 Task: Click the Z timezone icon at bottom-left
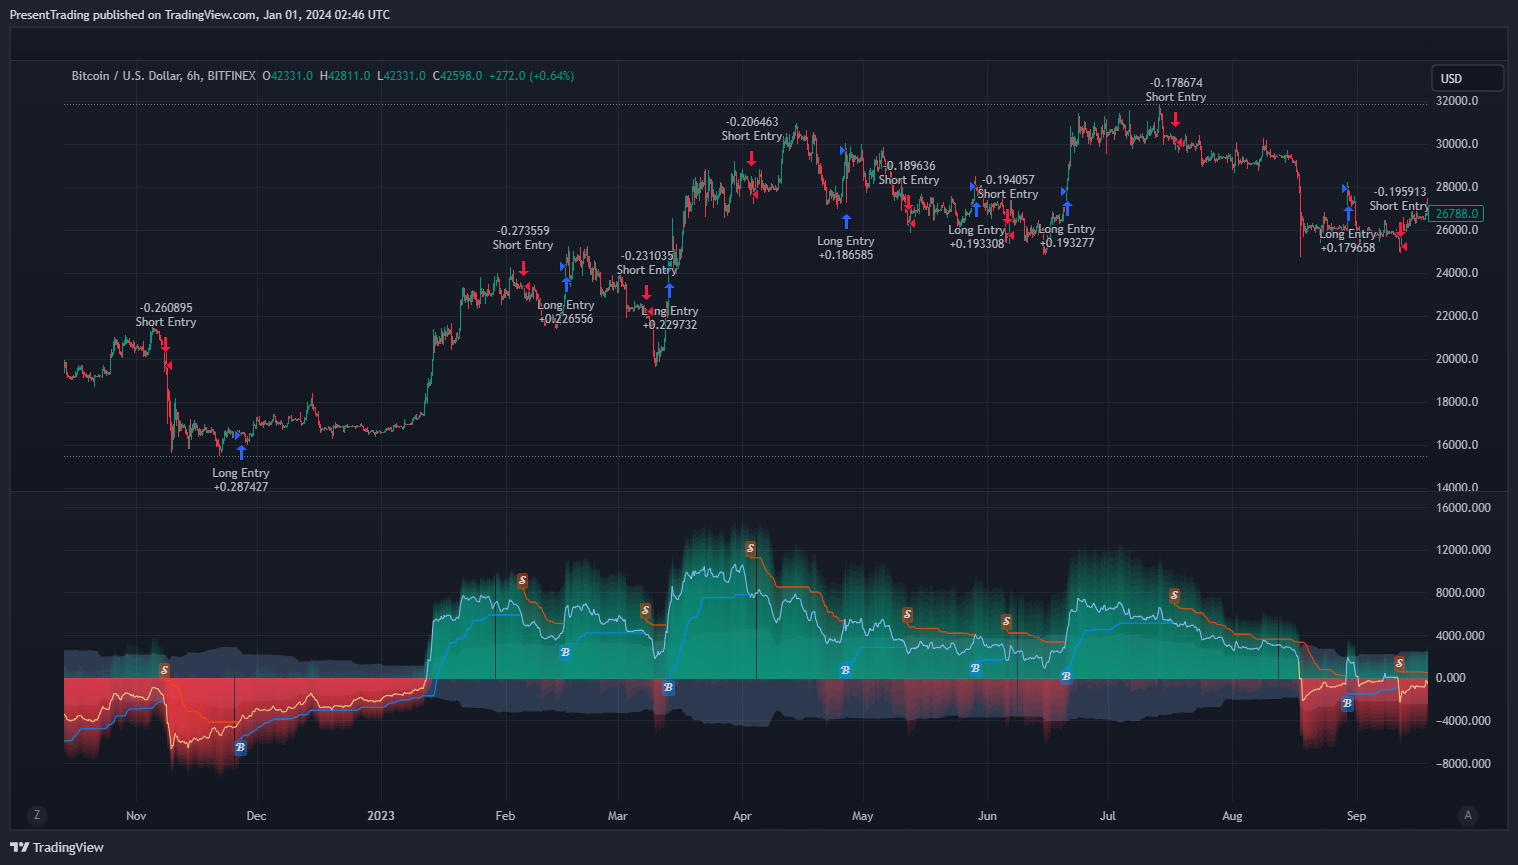(37, 815)
